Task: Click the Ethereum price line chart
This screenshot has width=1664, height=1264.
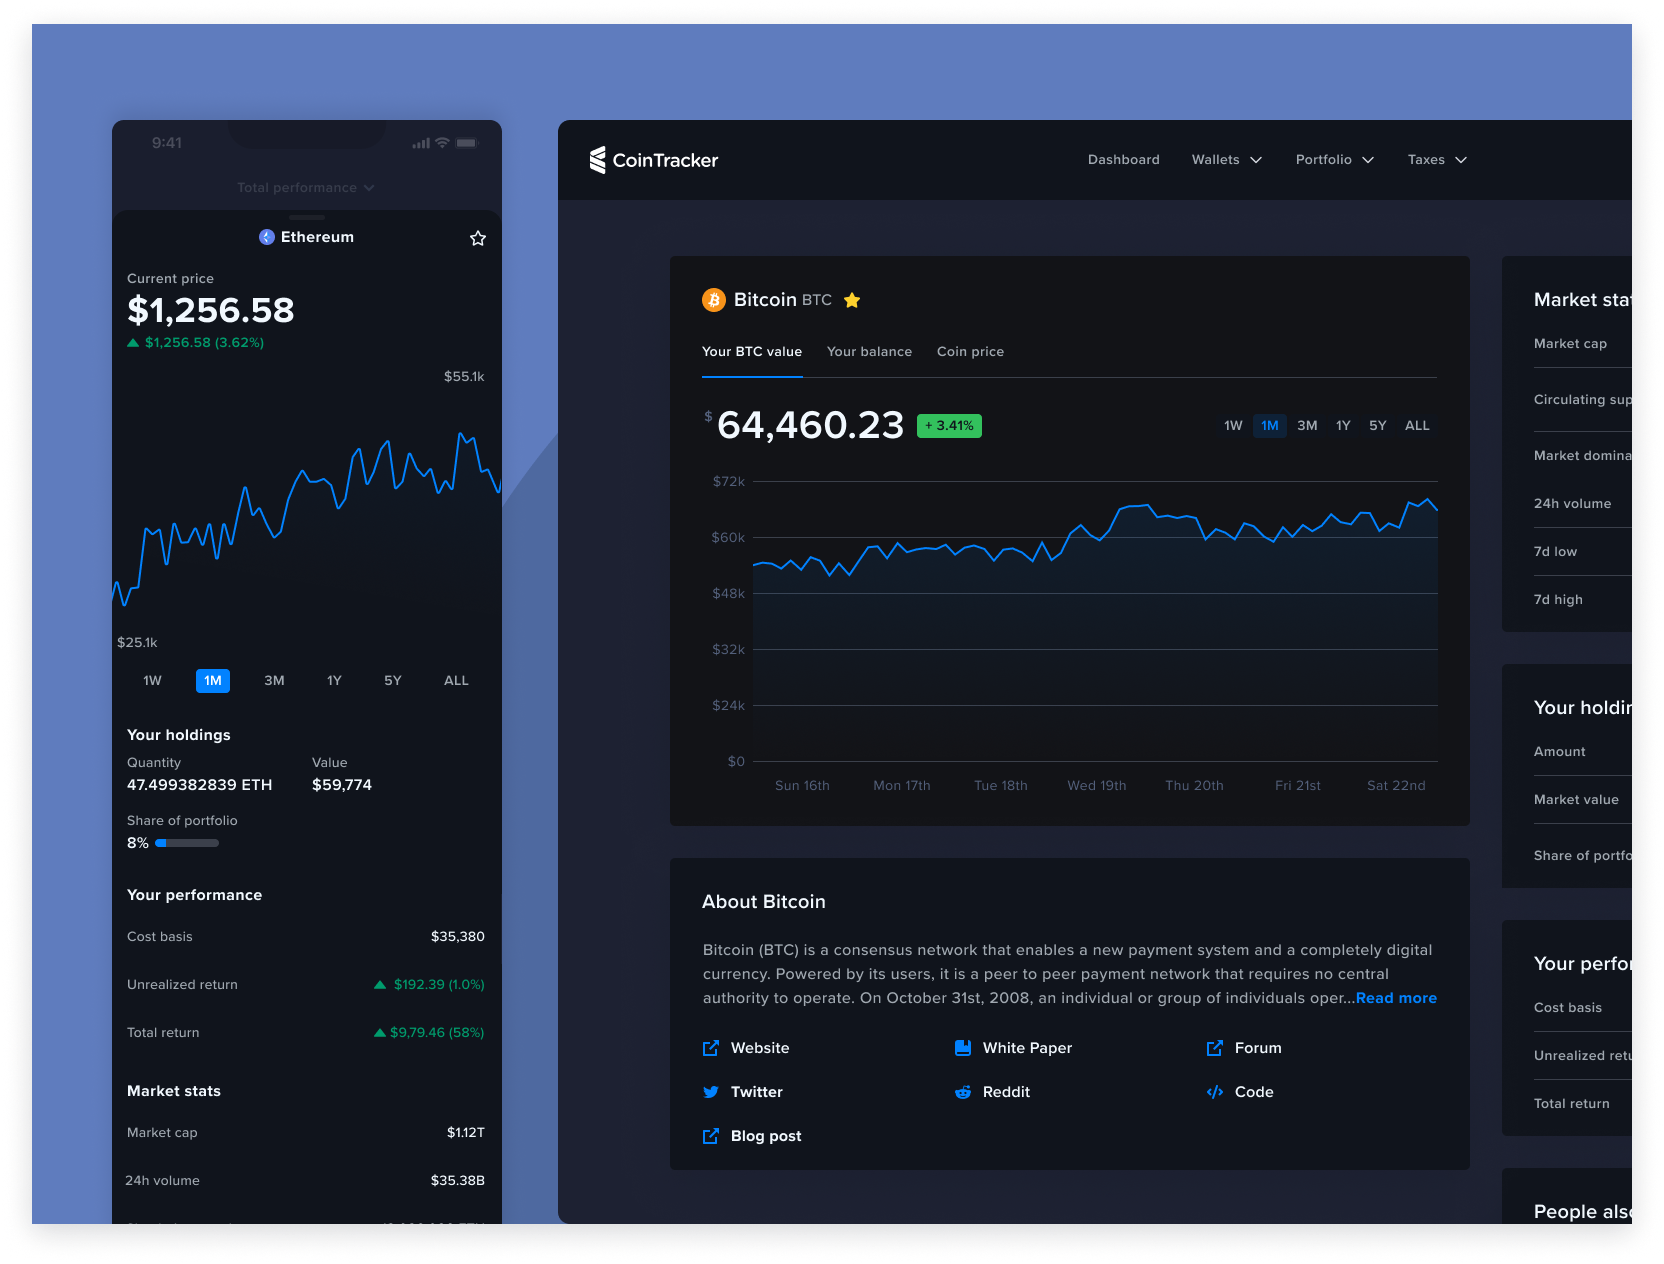Action: [x=307, y=518]
